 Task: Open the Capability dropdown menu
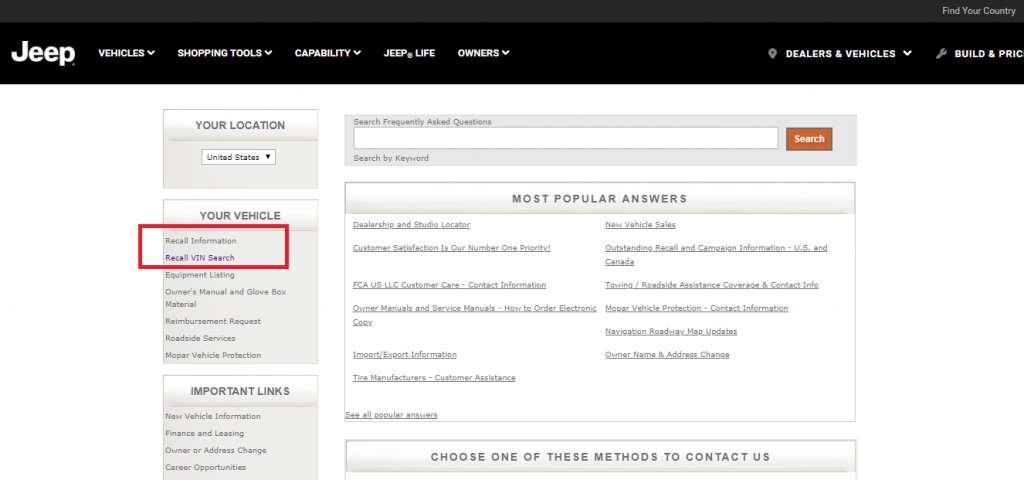(328, 53)
